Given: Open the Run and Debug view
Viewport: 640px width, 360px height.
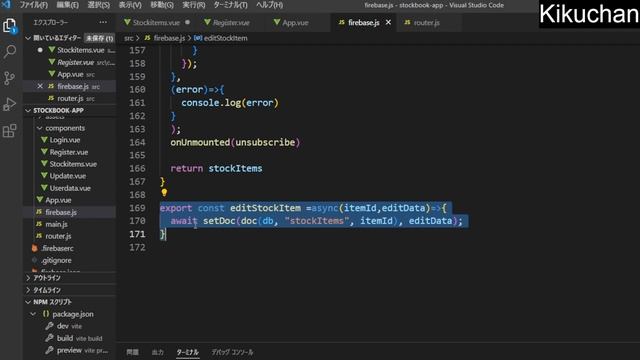Looking at the screenshot, I should [x=9, y=104].
